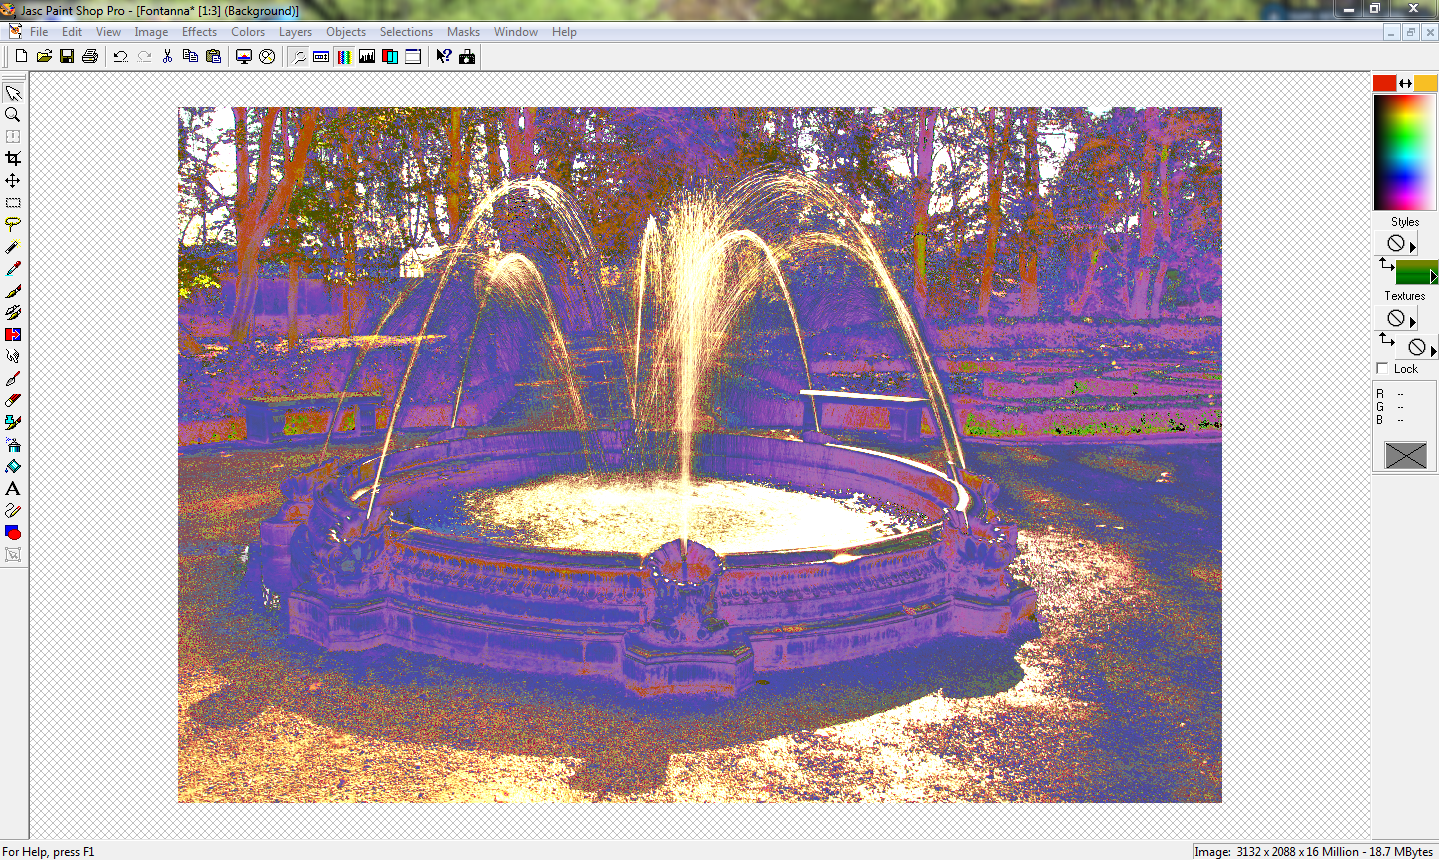Image resolution: width=1439 pixels, height=860 pixels.
Task: Select the Flood Fill bucket tool
Action: (x=13, y=467)
